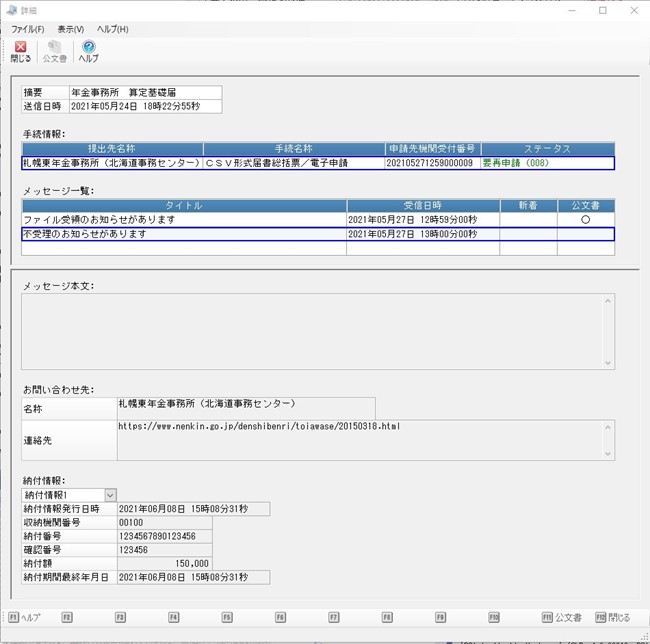Click the 公文書 circle mark in first message row
This screenshot has height=644, width=650.
585,219
